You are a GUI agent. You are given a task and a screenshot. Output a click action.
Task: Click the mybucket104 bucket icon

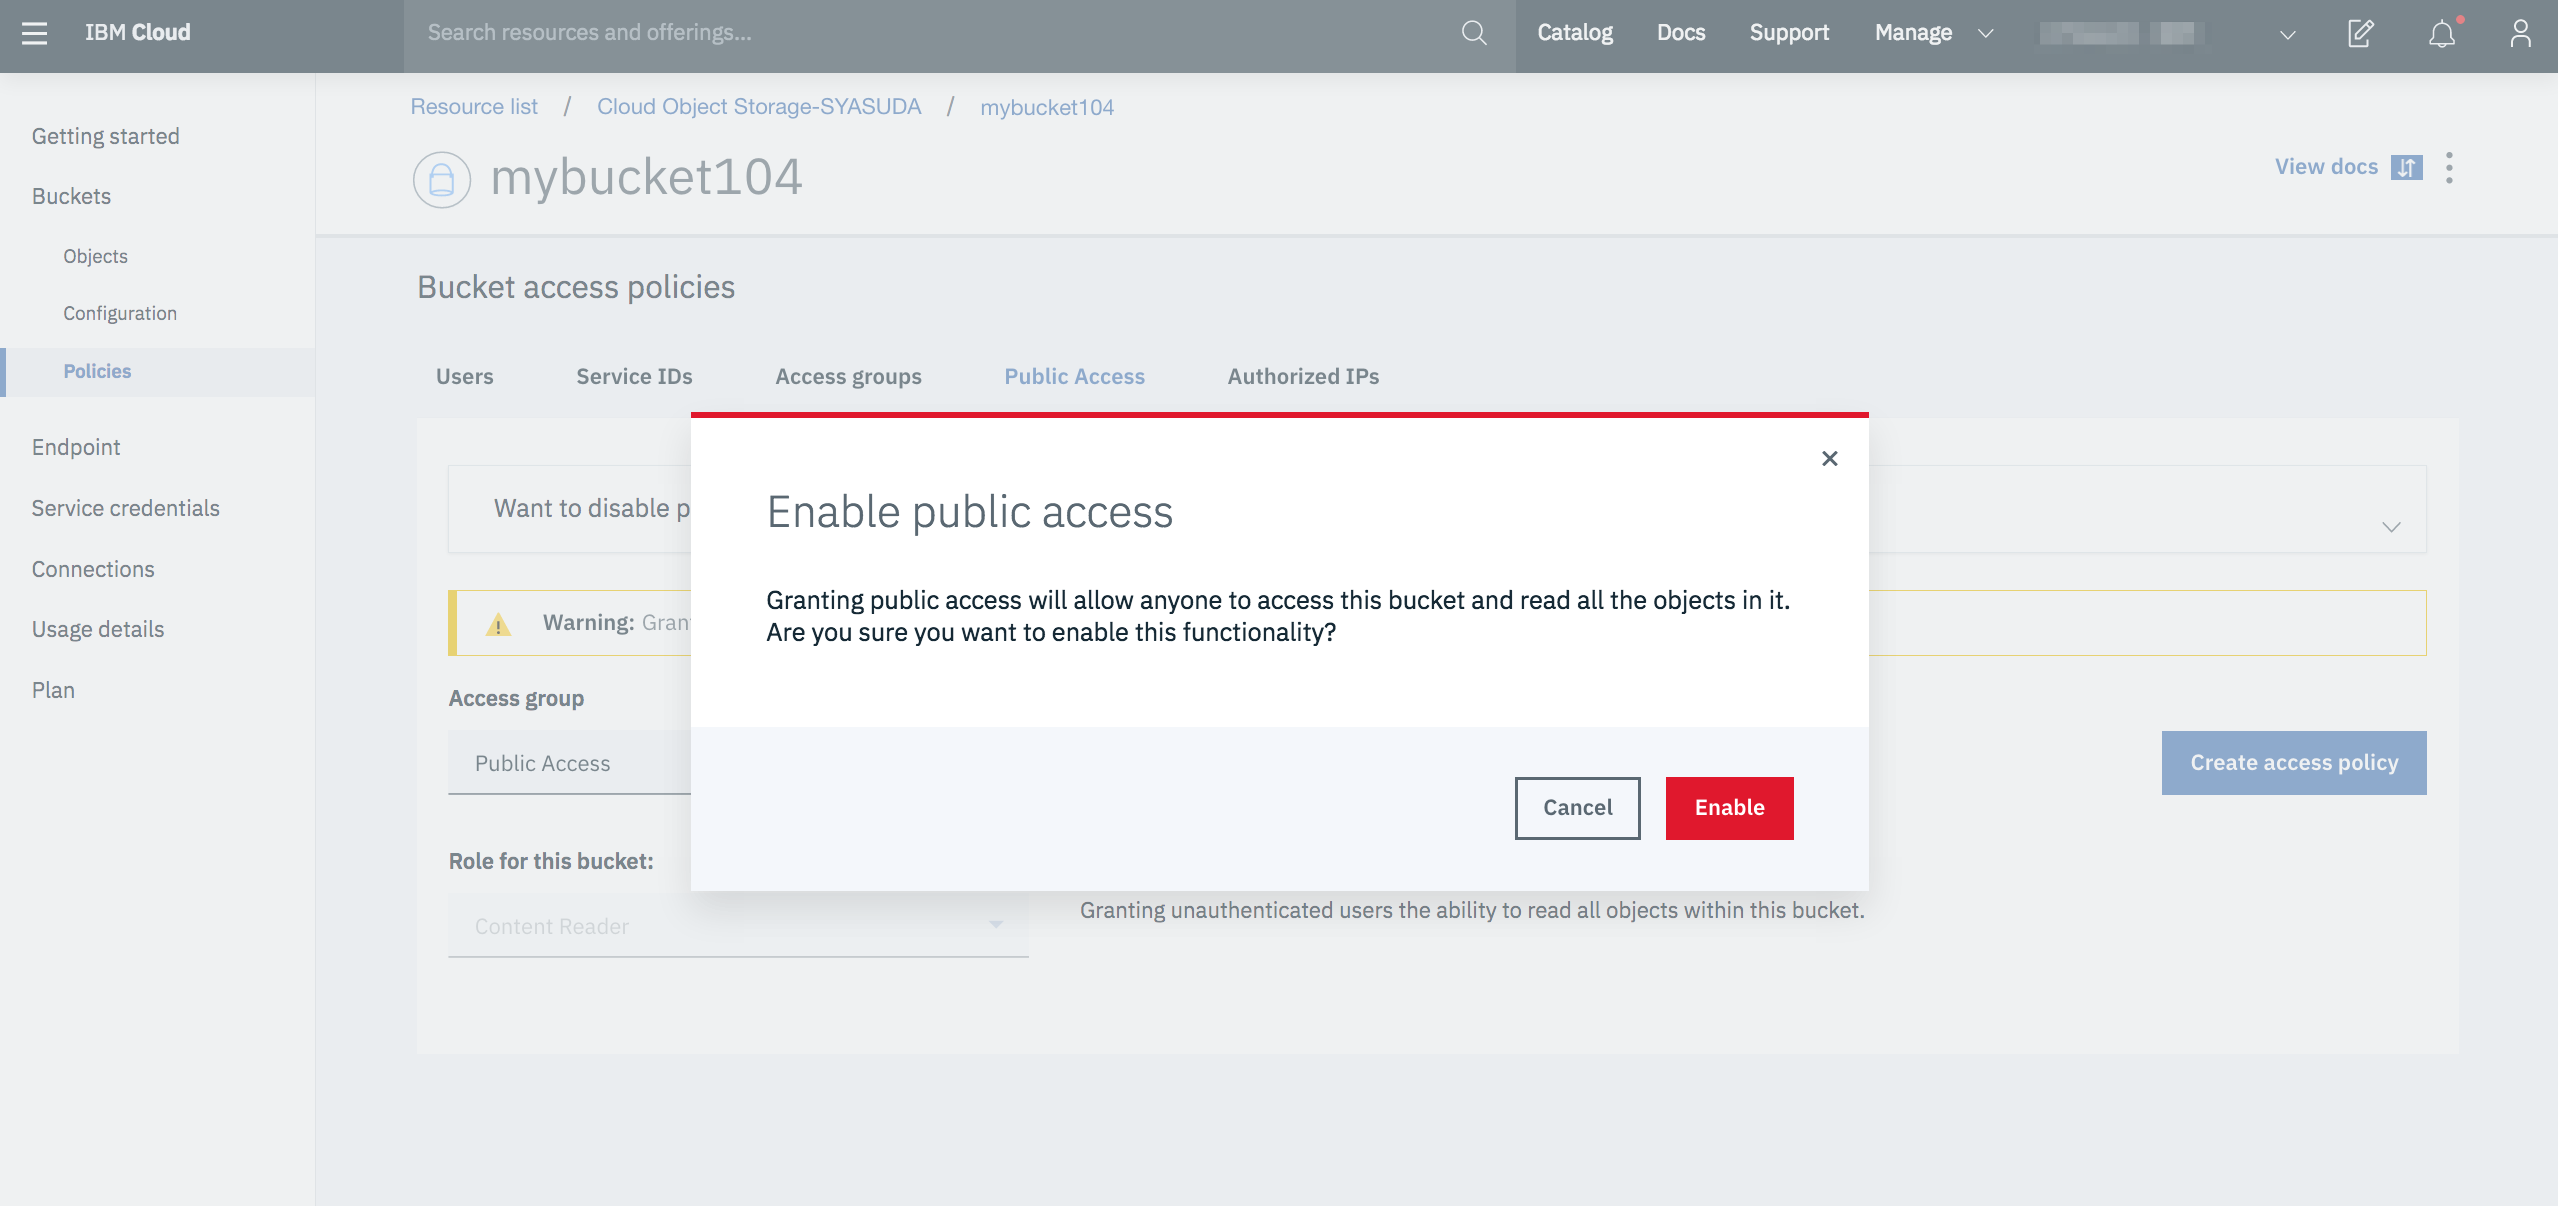[x=442, y=180]
